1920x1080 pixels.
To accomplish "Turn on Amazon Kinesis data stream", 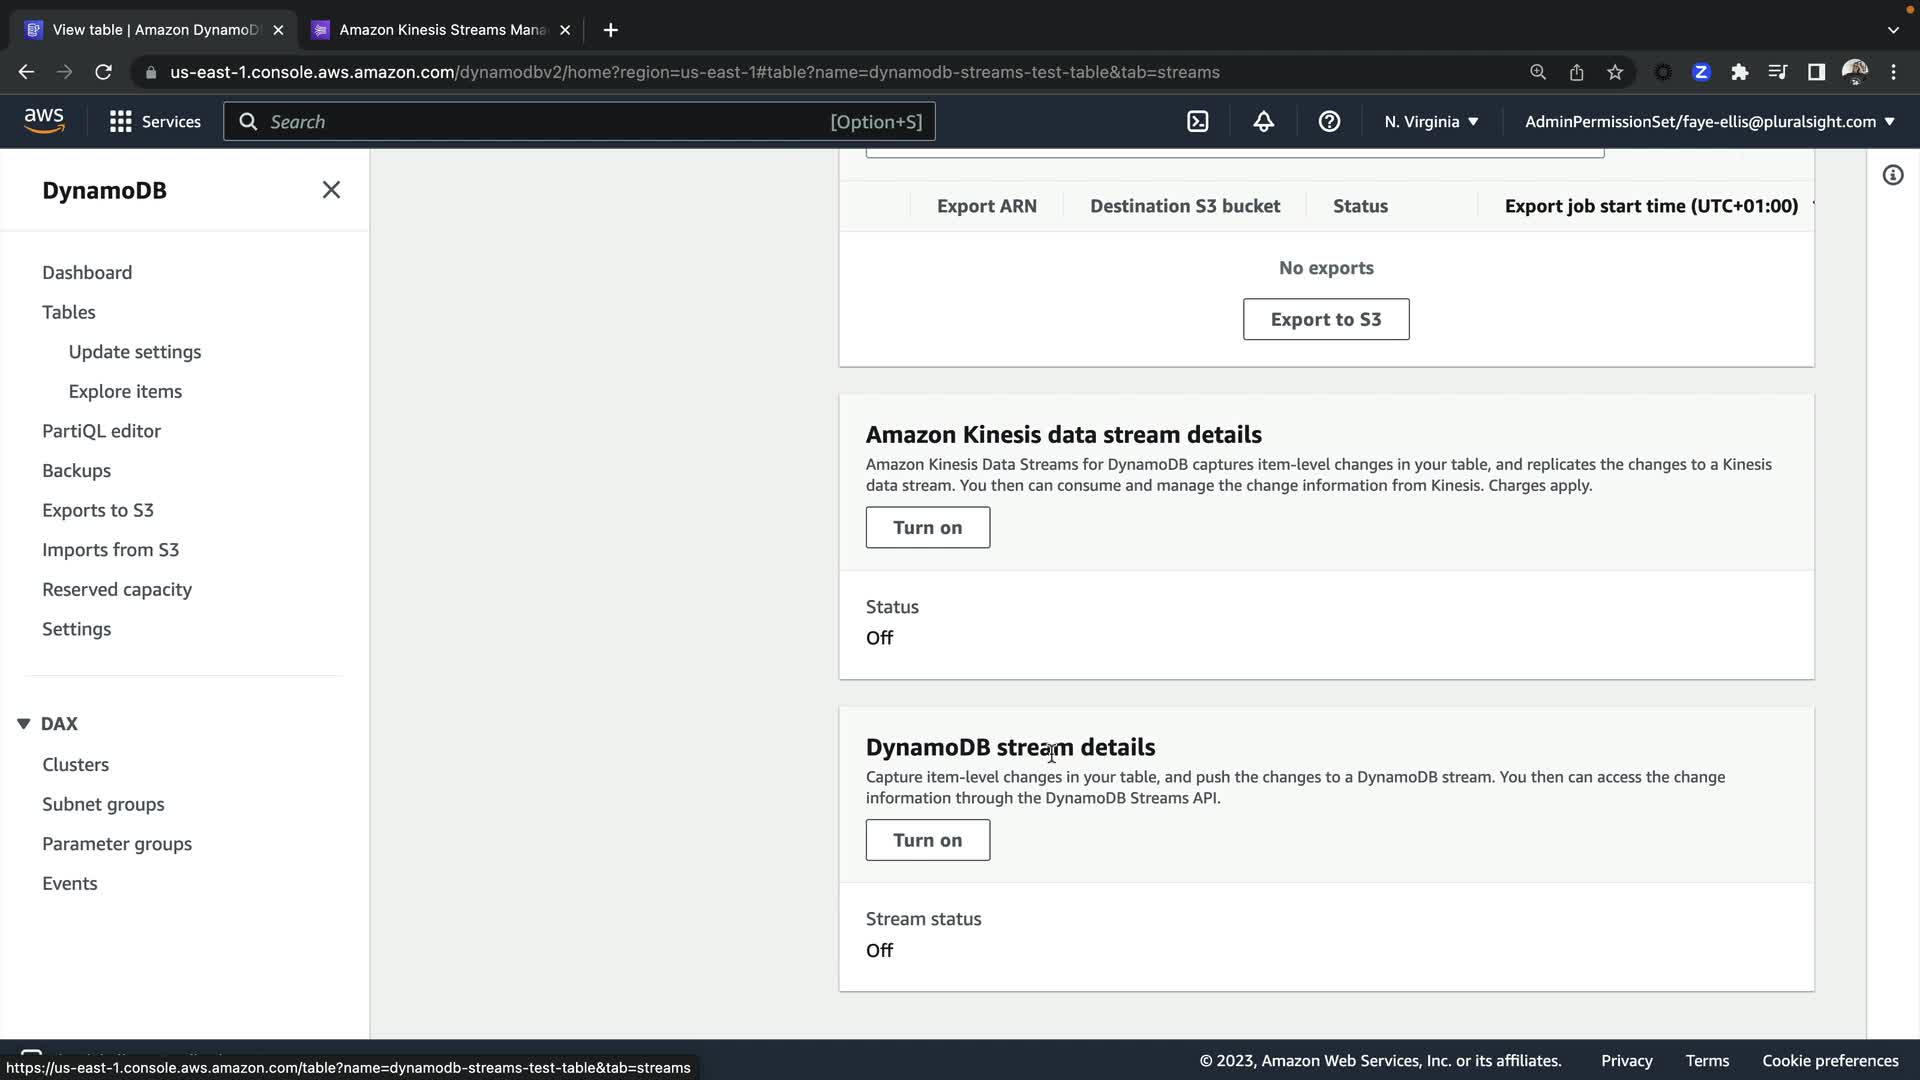I will point(927,528).
